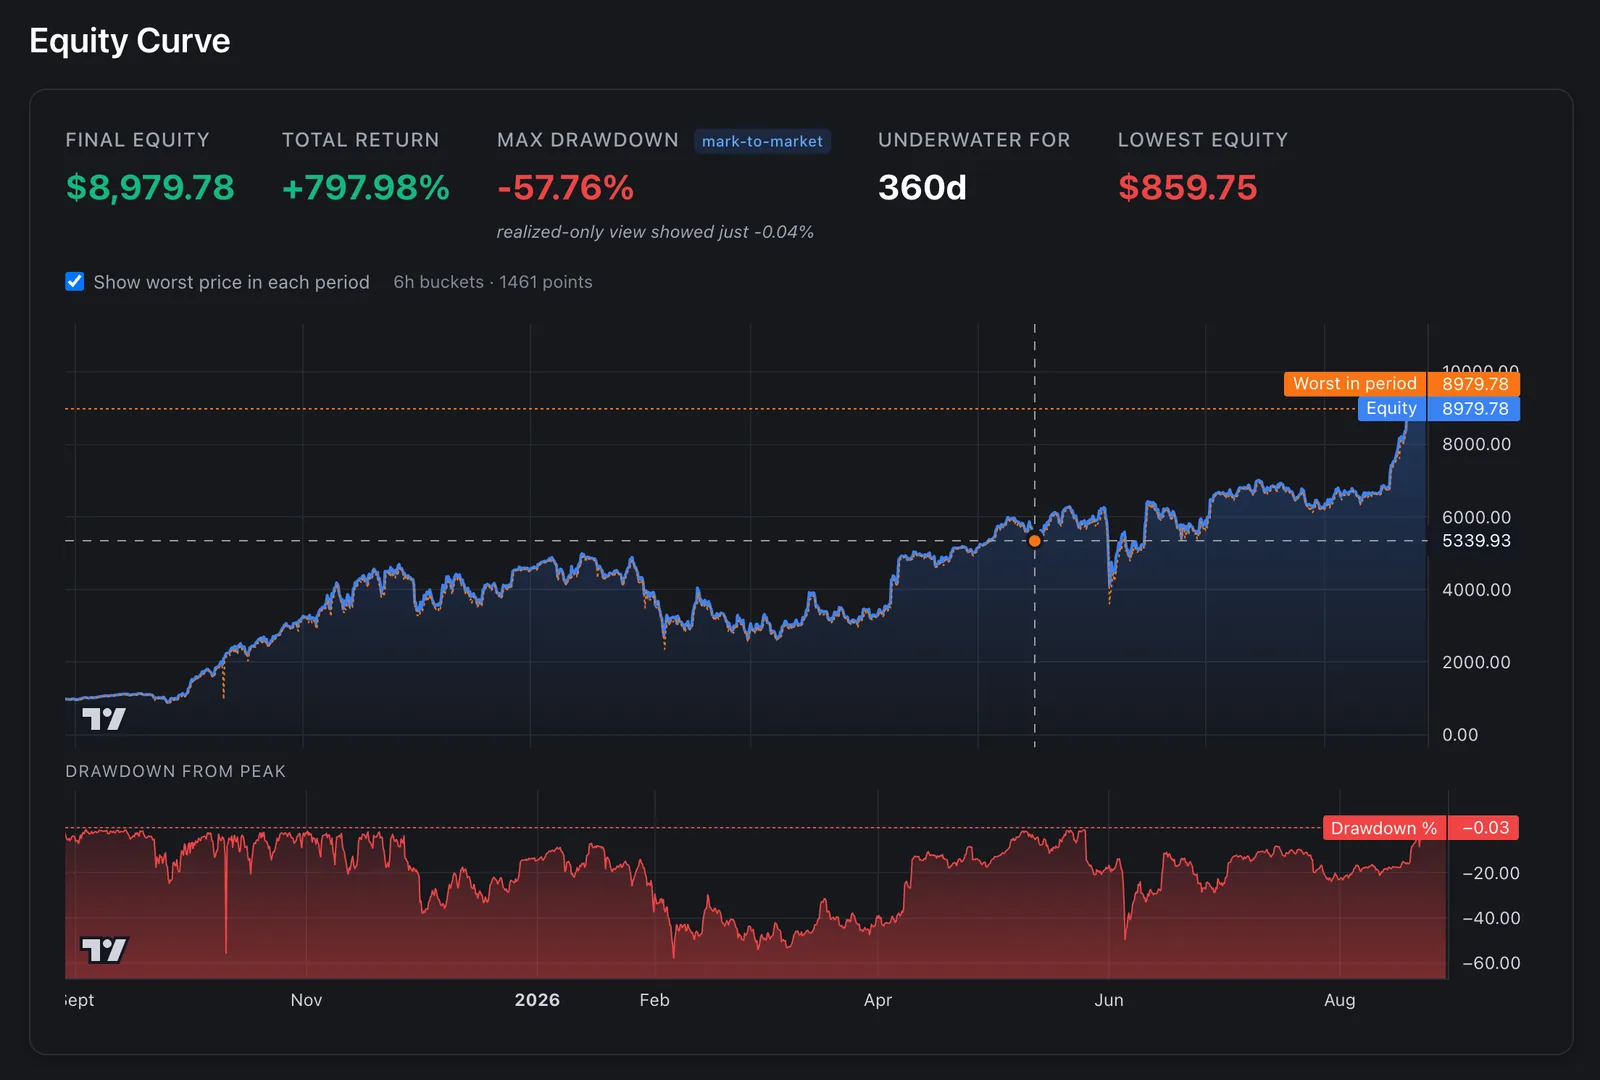Image resolution: width=1600 pixels, height=1080 pixels.
Task: Click the Show worst price in each period label
Action: click(x=231, y=282)
